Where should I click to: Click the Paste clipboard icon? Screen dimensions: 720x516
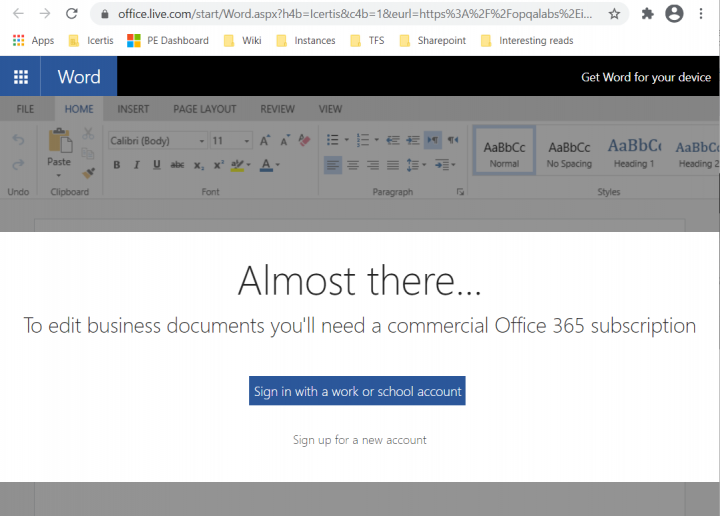tap(59, 143)
